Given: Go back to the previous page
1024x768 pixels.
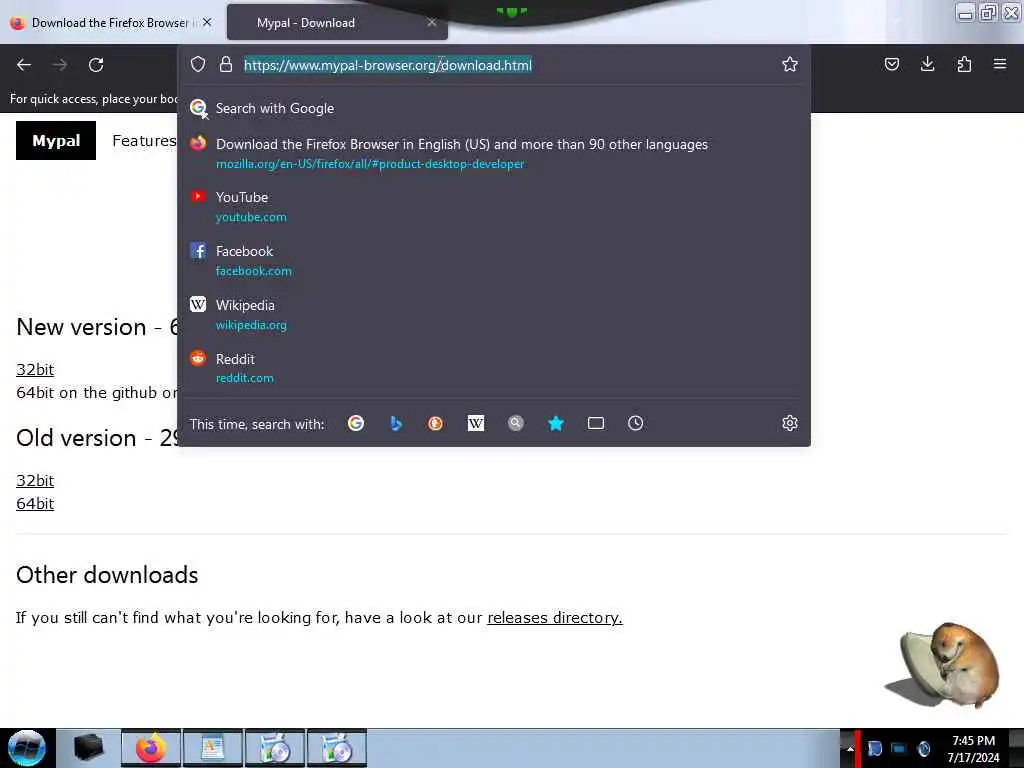Looking at the screenshot, I should pos(24,65).
